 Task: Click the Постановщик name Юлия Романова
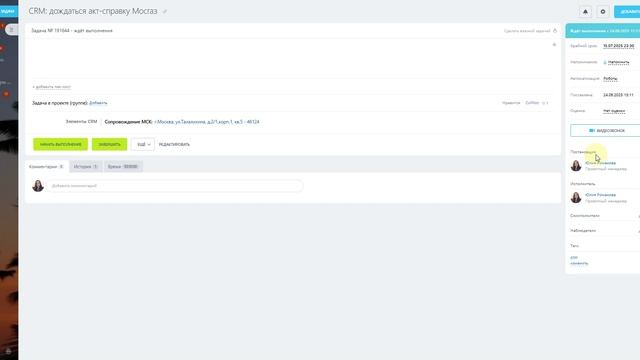click(x=600, y=163)
